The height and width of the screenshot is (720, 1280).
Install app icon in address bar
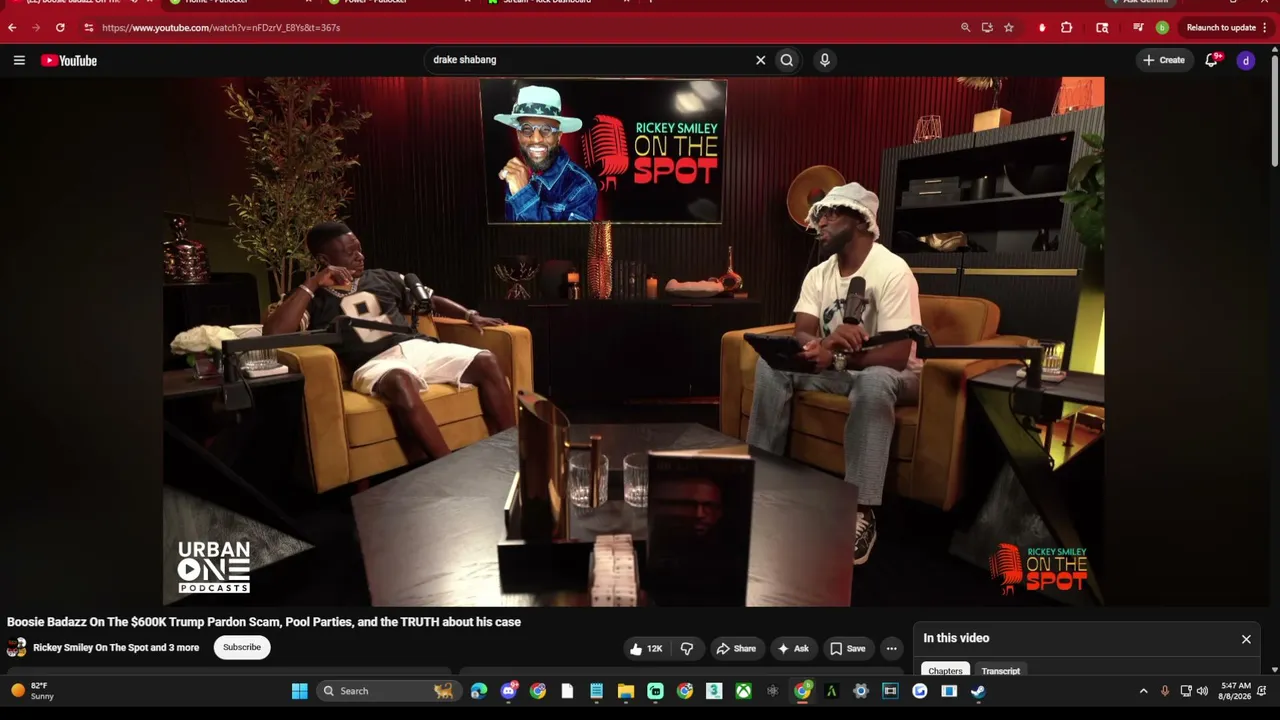point(987,28)
